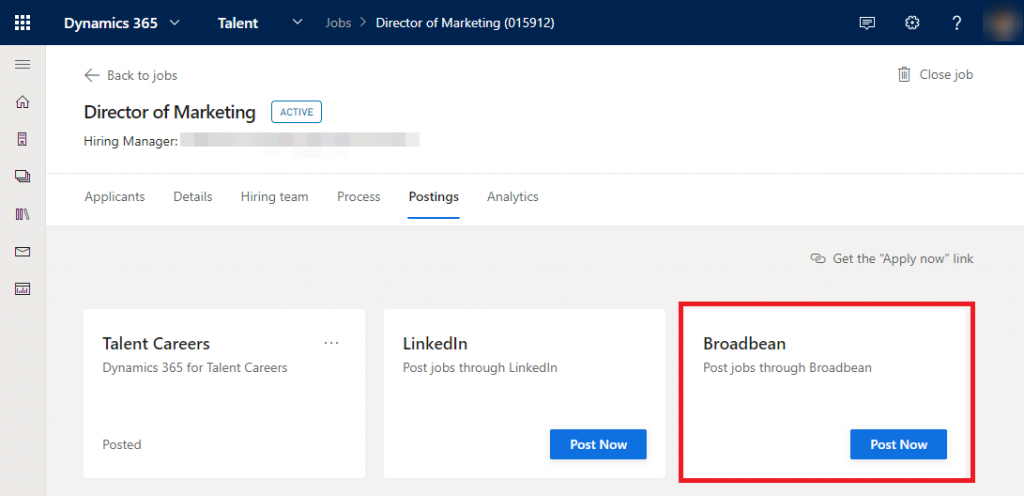Switch to the Applicants tab

[x=114, y=197]
